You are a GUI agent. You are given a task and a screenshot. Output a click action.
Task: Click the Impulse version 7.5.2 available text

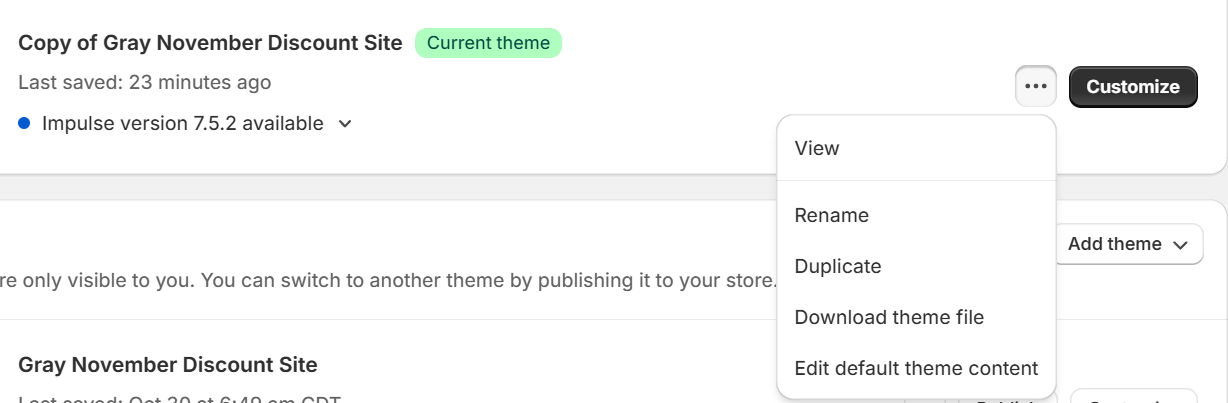pos(182,124)
